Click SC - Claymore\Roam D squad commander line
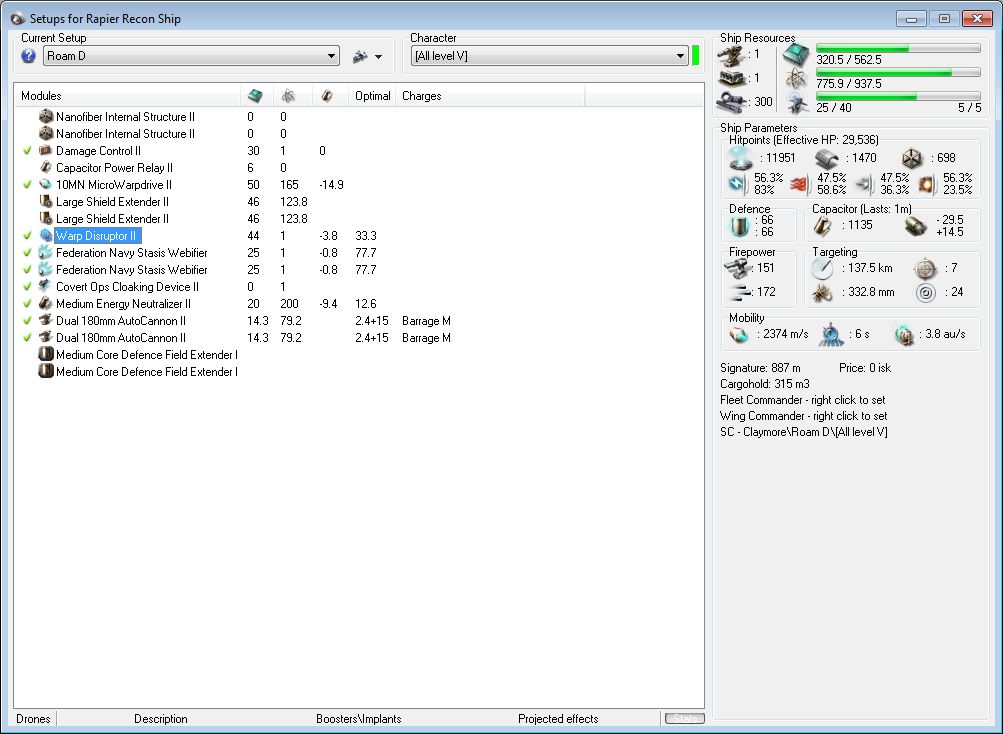Image resolution: width=1003 pixels, height=734 pixels. (x=803, y=432)
